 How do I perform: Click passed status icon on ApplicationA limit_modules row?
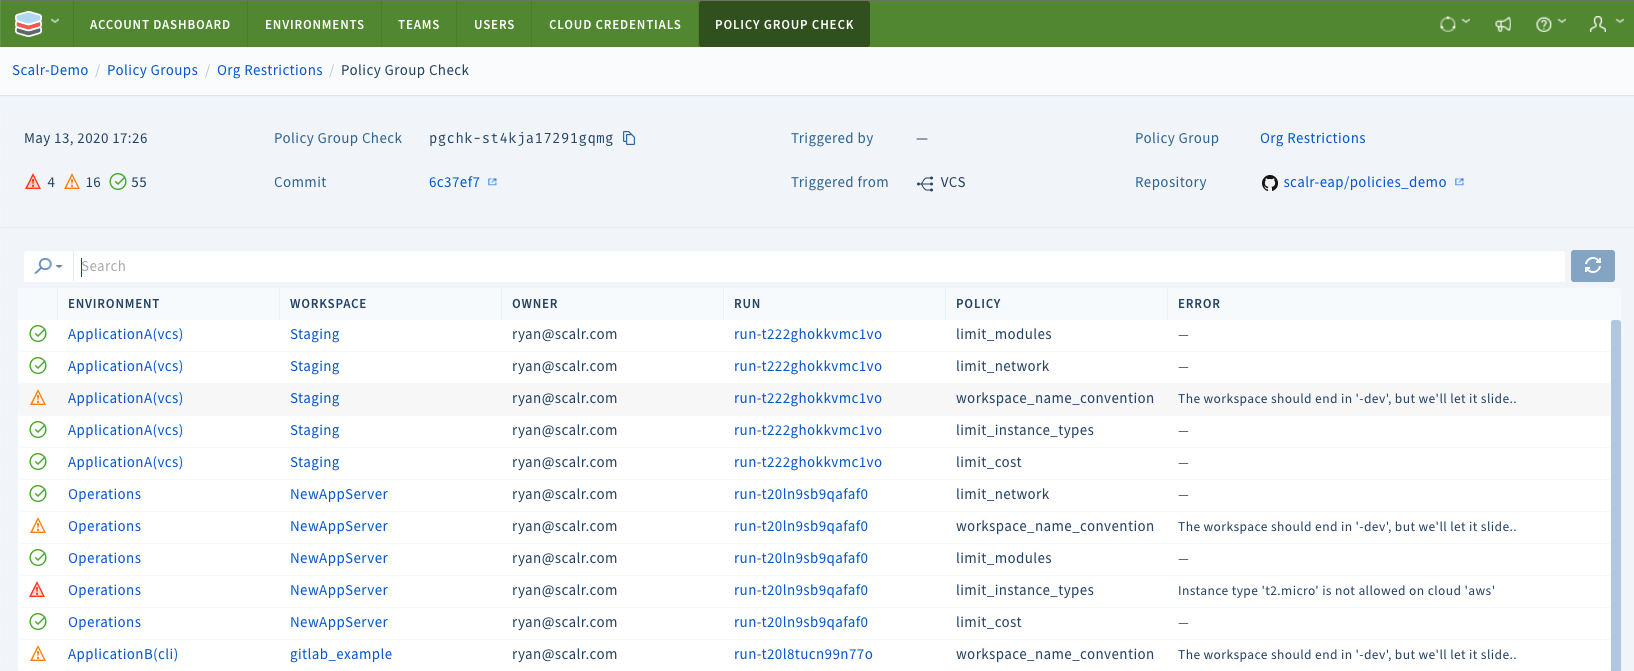38,334
